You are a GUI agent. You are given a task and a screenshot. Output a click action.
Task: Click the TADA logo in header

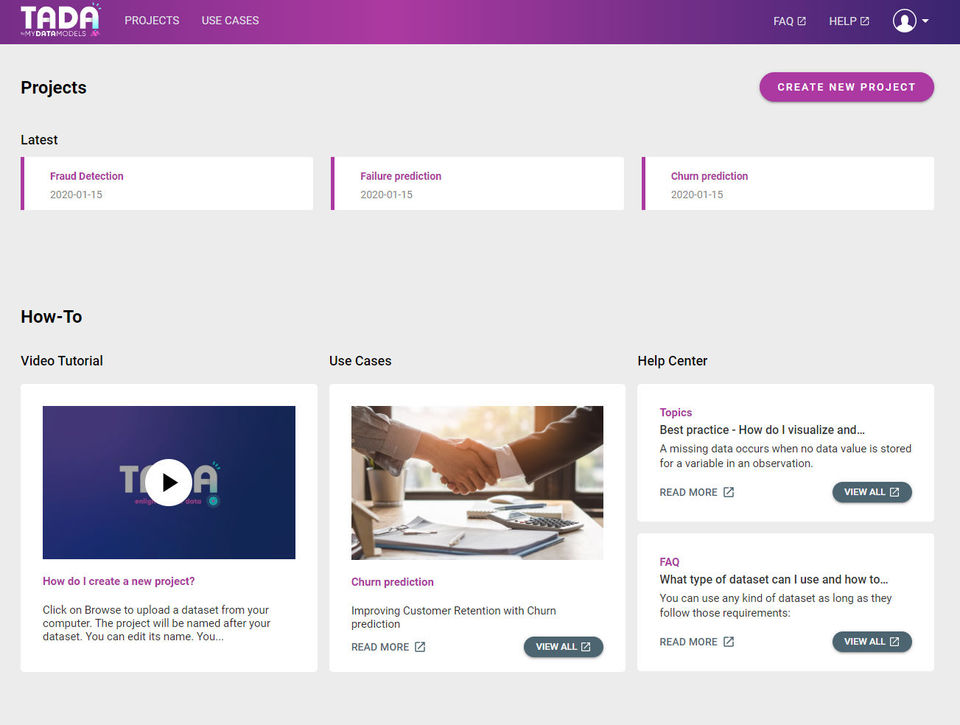coord(60,20)
